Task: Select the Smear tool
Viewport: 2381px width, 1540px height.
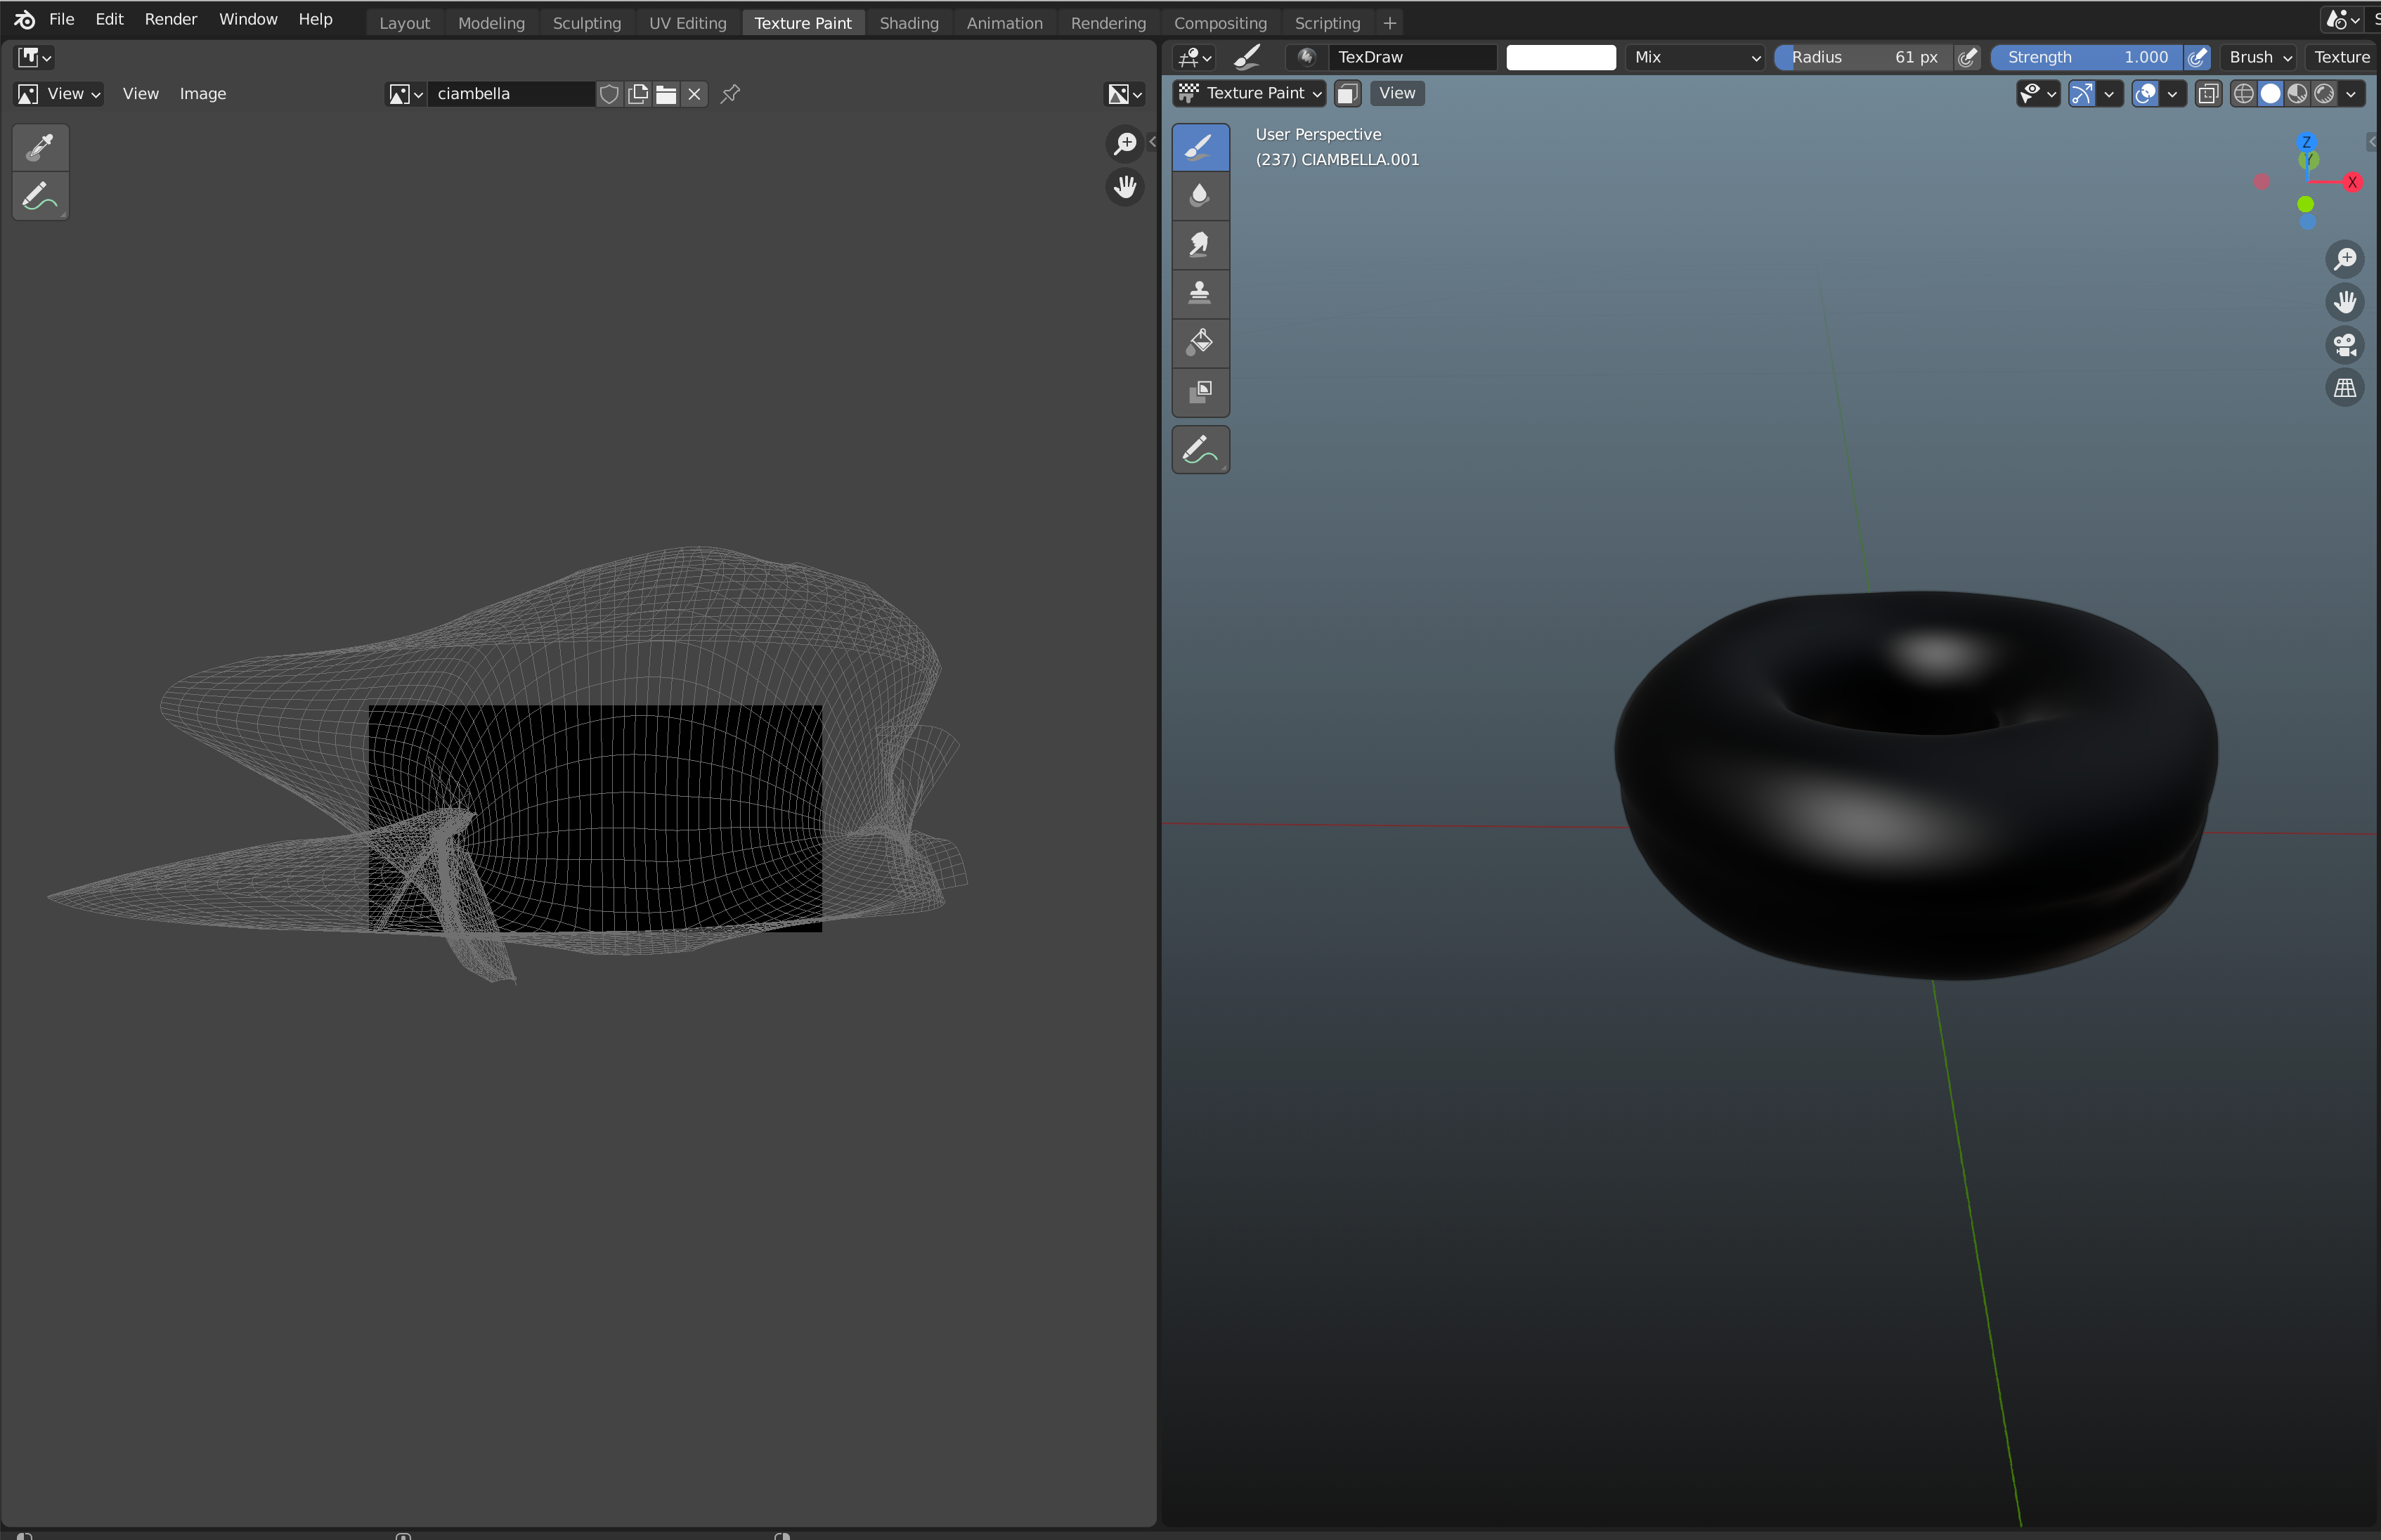Action: coord(1200,245)
